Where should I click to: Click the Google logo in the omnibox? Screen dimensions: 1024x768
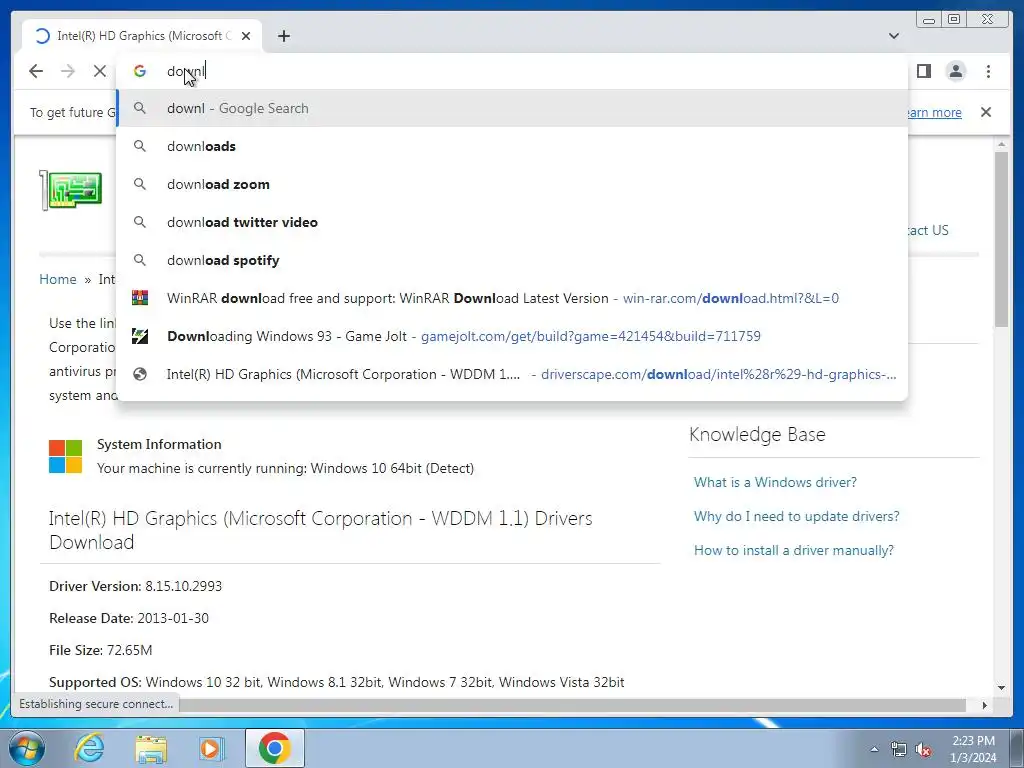point(140,71)
